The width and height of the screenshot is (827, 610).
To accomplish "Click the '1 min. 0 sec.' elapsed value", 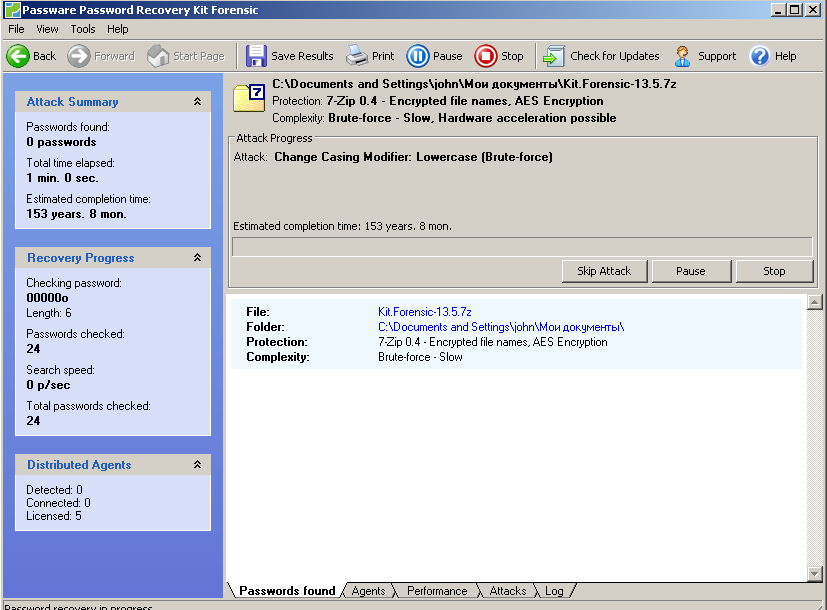I will 62,178.
